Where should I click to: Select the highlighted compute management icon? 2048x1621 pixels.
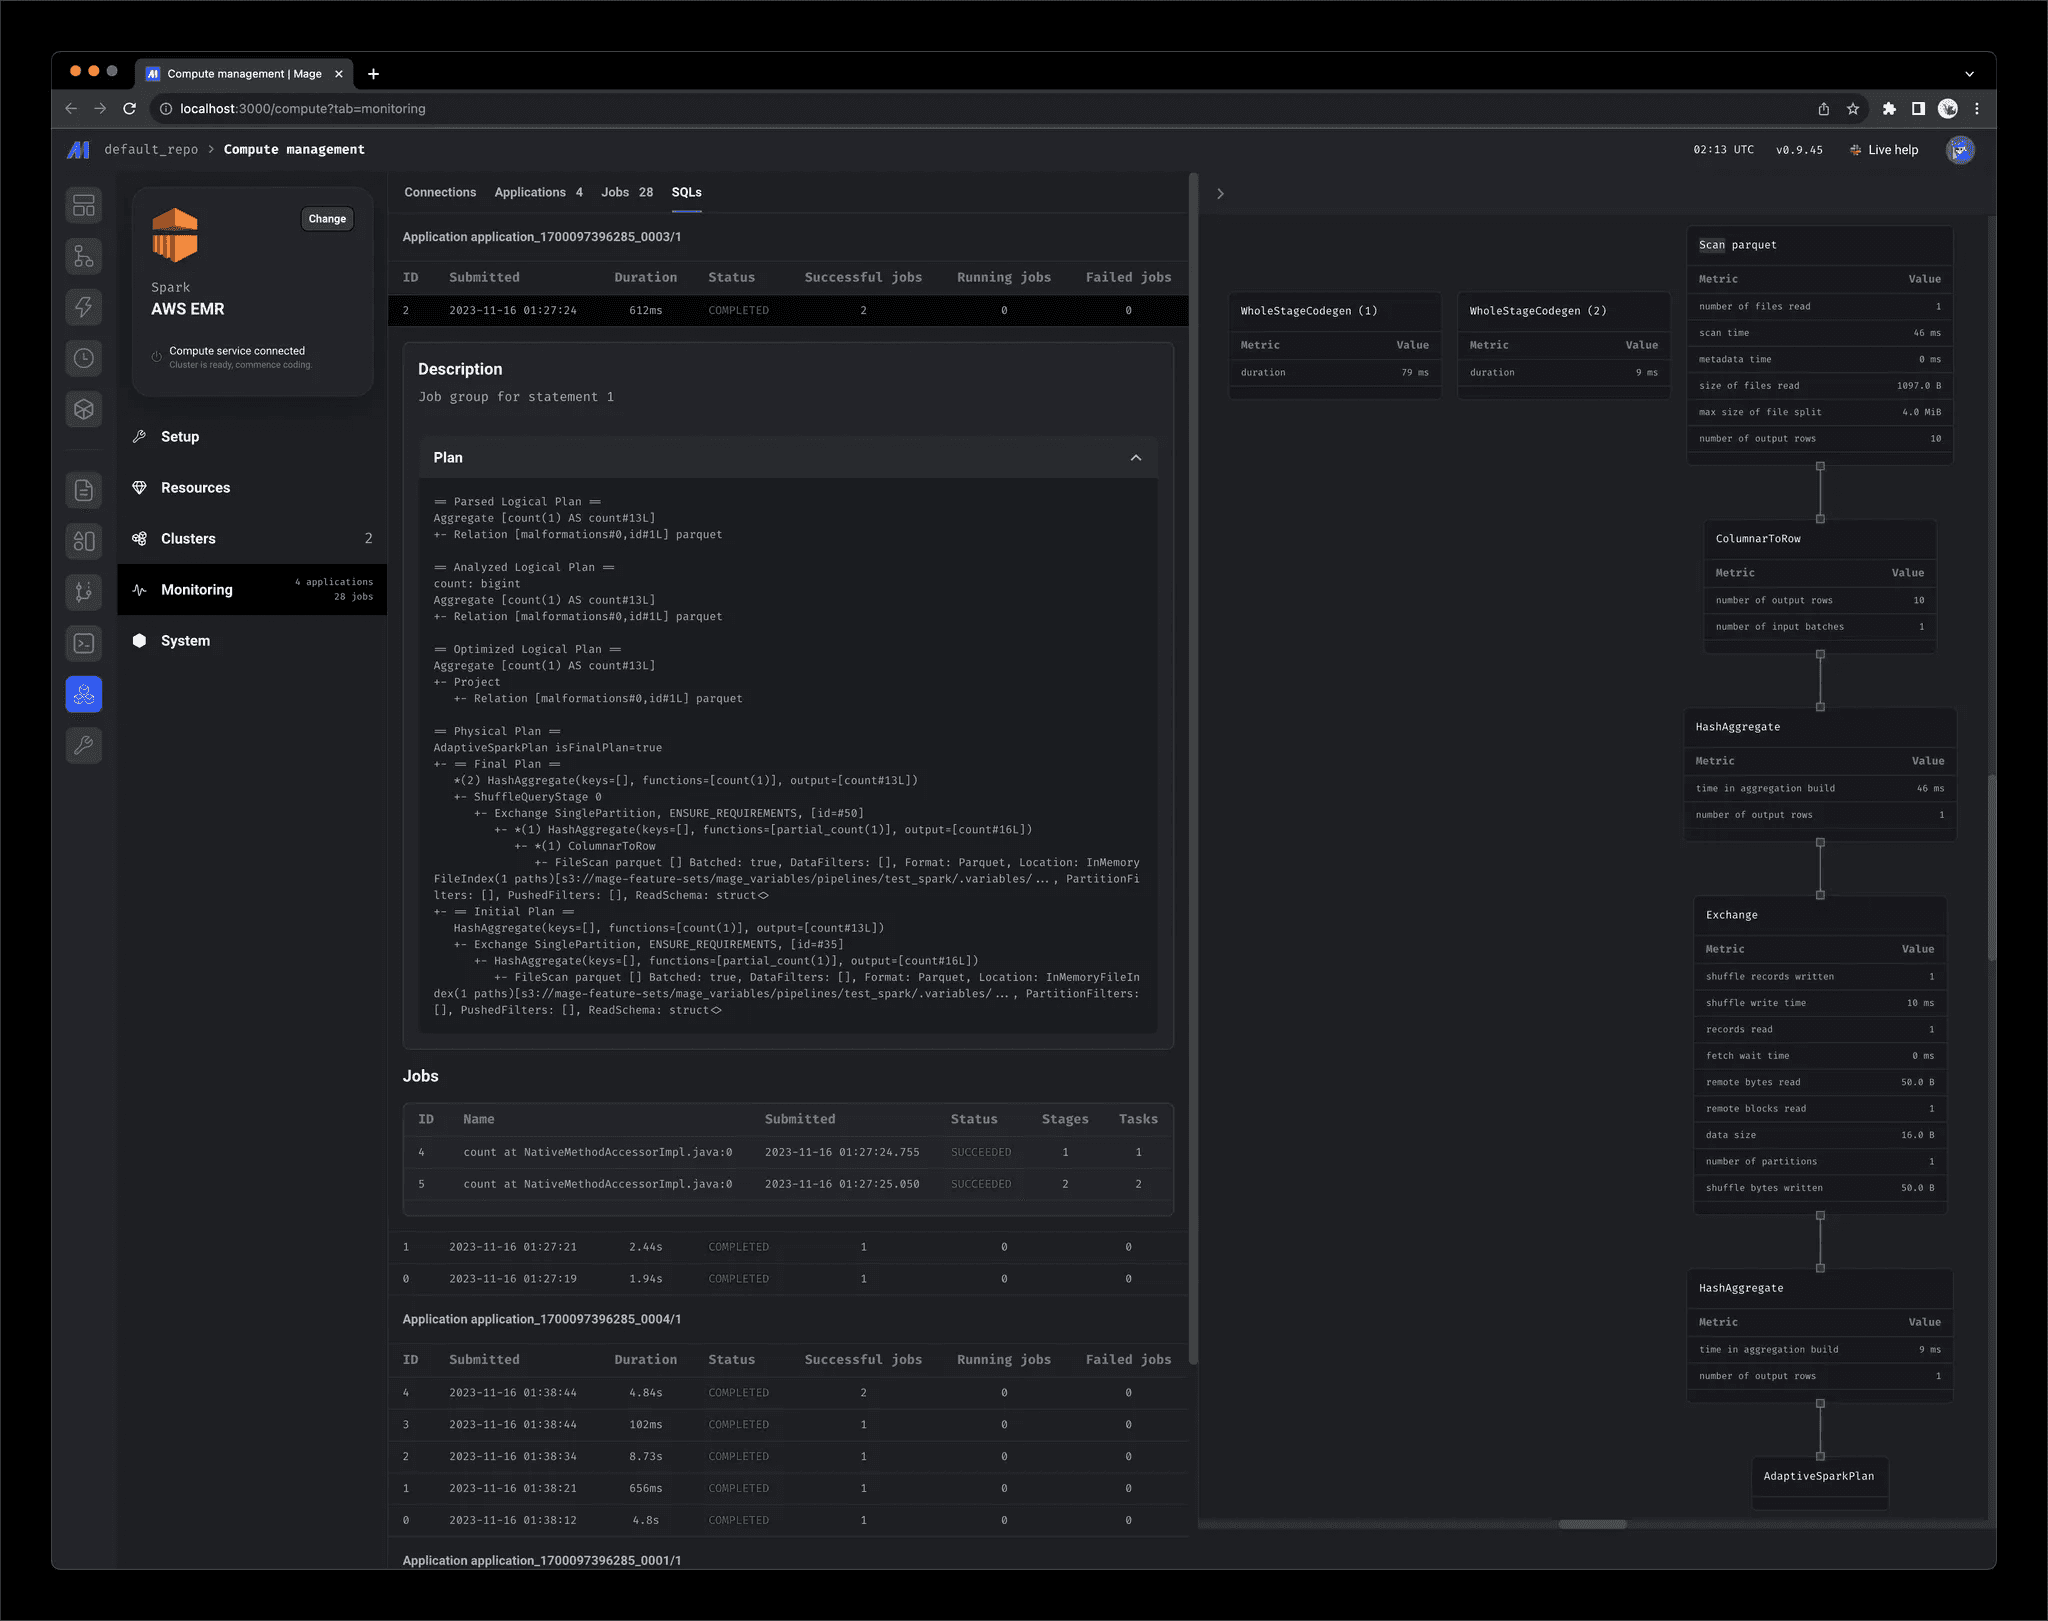tap(84, 694)
